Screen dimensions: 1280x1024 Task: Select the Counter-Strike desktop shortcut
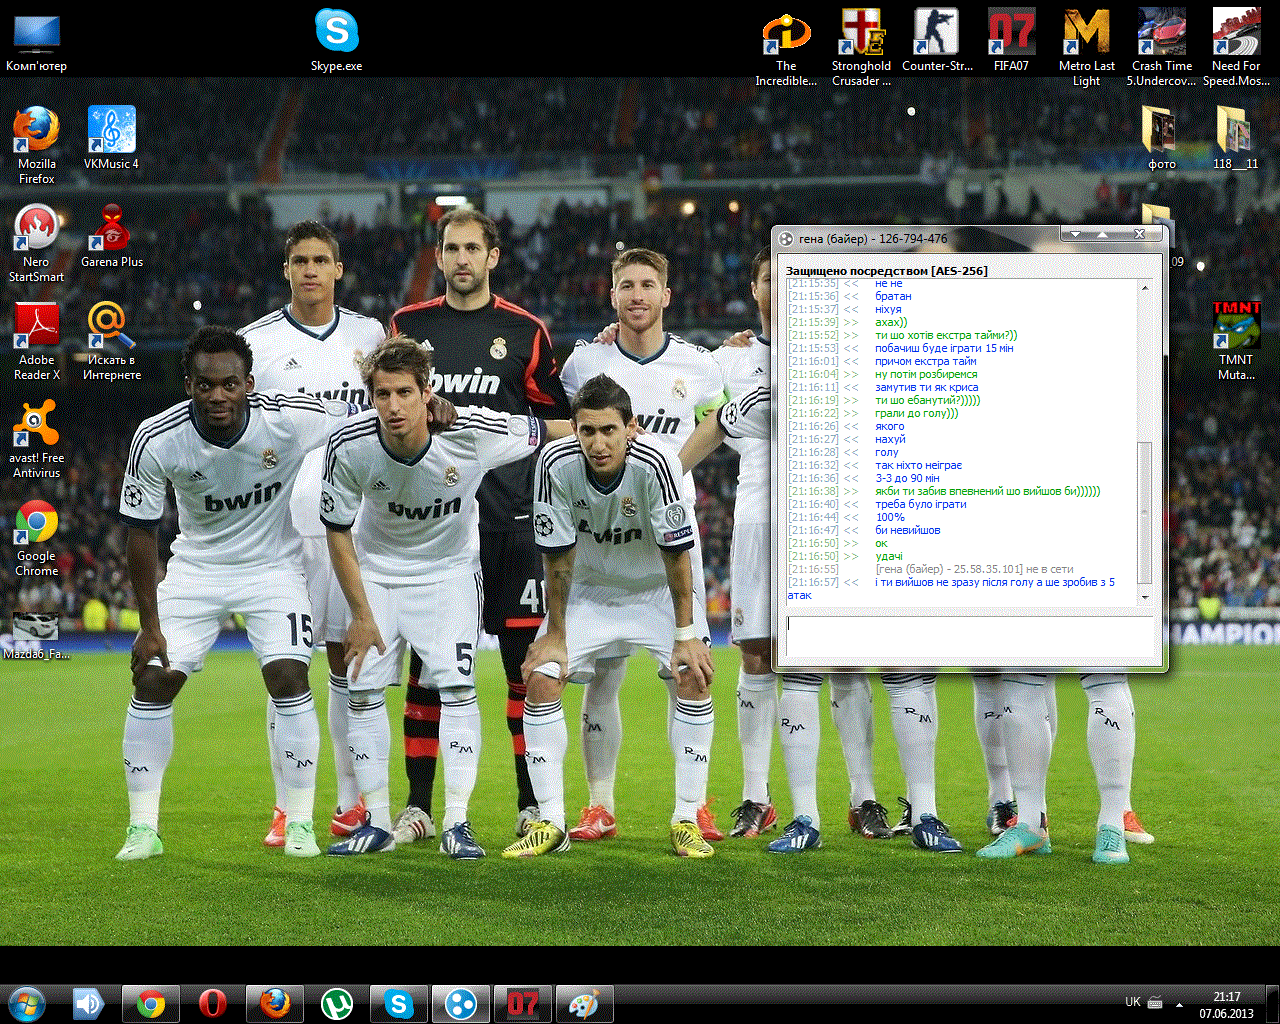coord(936,41)
